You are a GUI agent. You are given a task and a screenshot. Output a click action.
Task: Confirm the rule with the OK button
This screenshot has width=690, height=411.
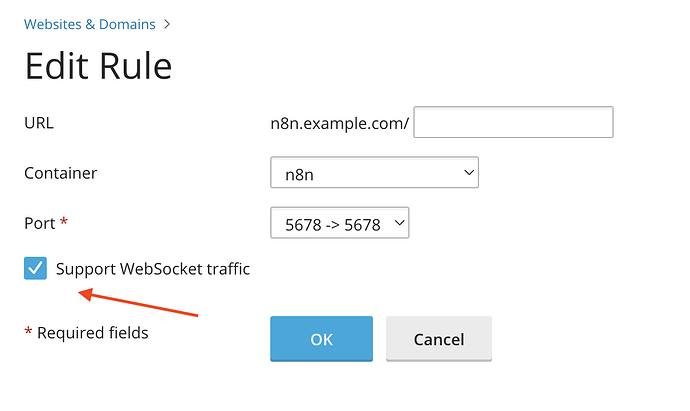[x=321, y=339]
